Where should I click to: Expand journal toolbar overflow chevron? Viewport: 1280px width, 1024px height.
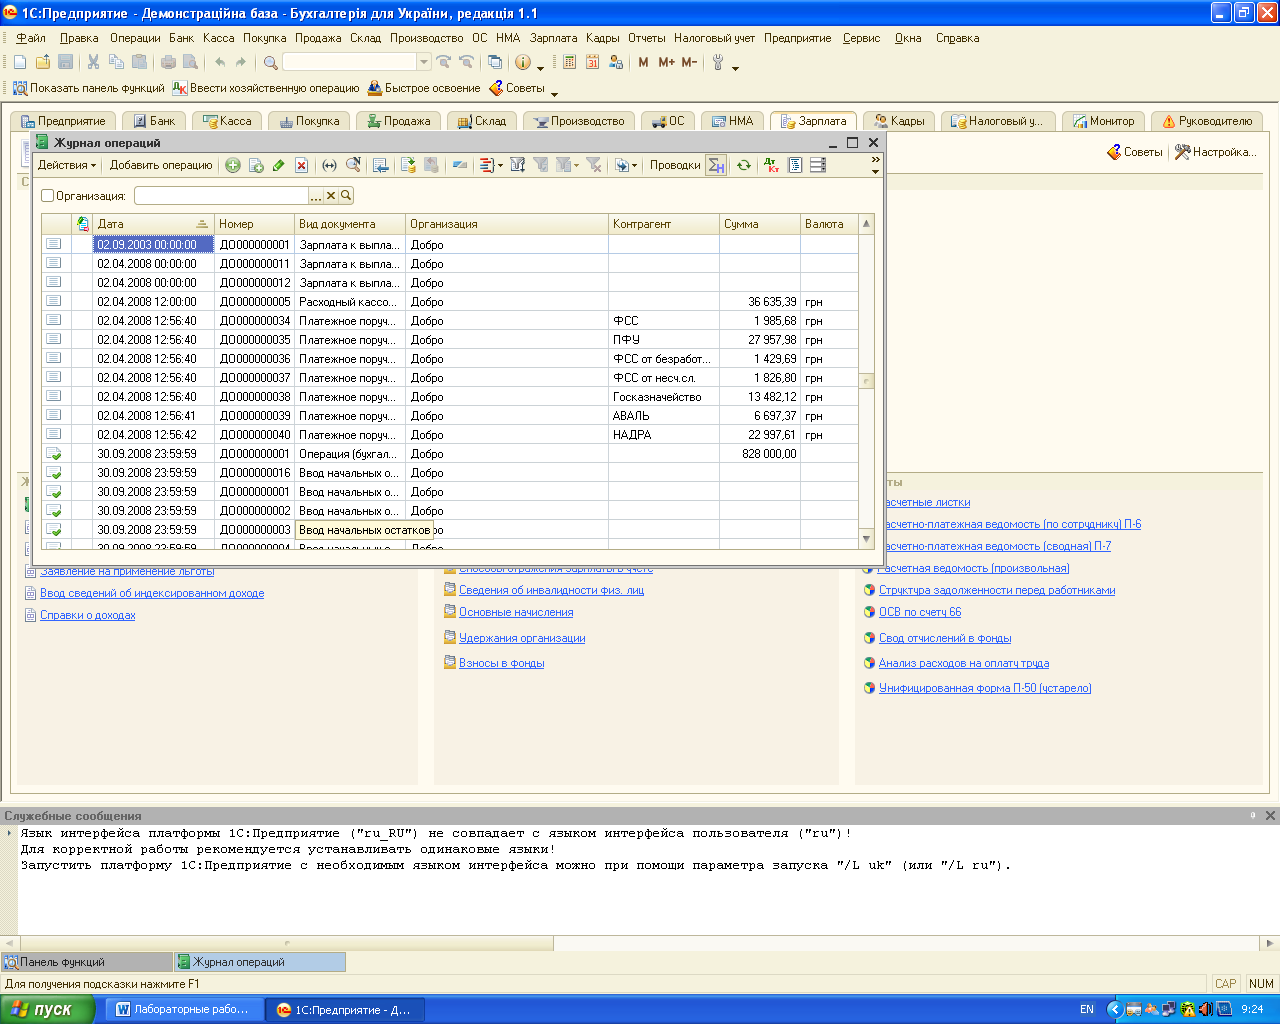coord(875,160)
